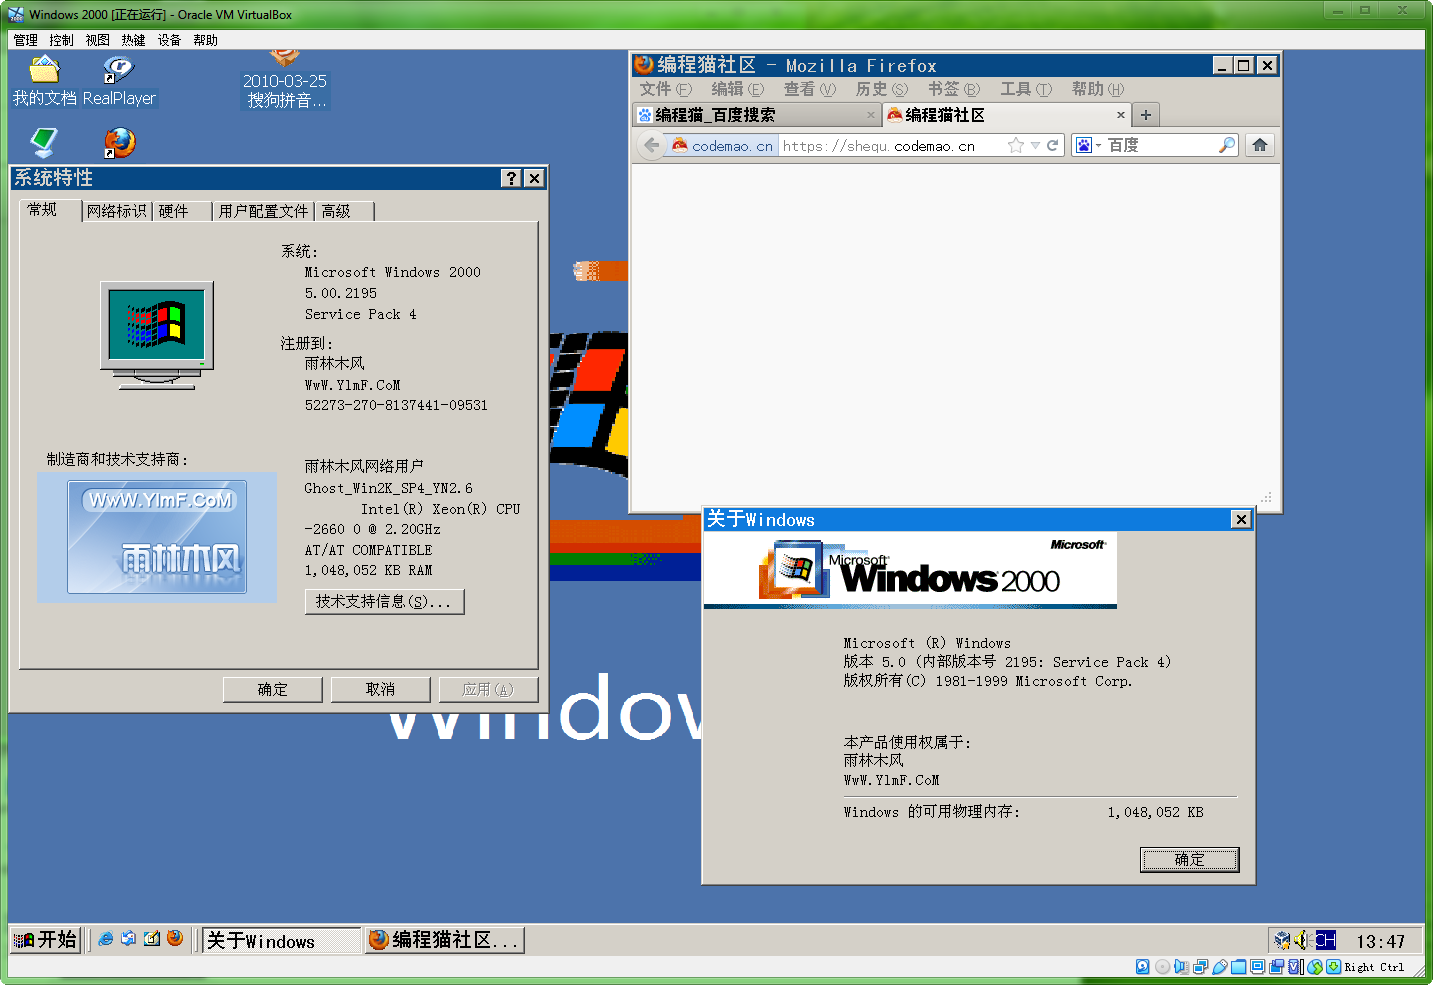
Task: Click VirtualBox audio status indicator
Action: (x=1181, y=967)
